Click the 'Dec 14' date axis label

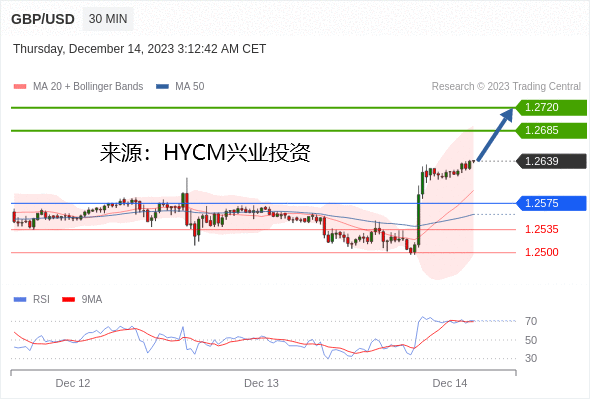pos(450,384)
